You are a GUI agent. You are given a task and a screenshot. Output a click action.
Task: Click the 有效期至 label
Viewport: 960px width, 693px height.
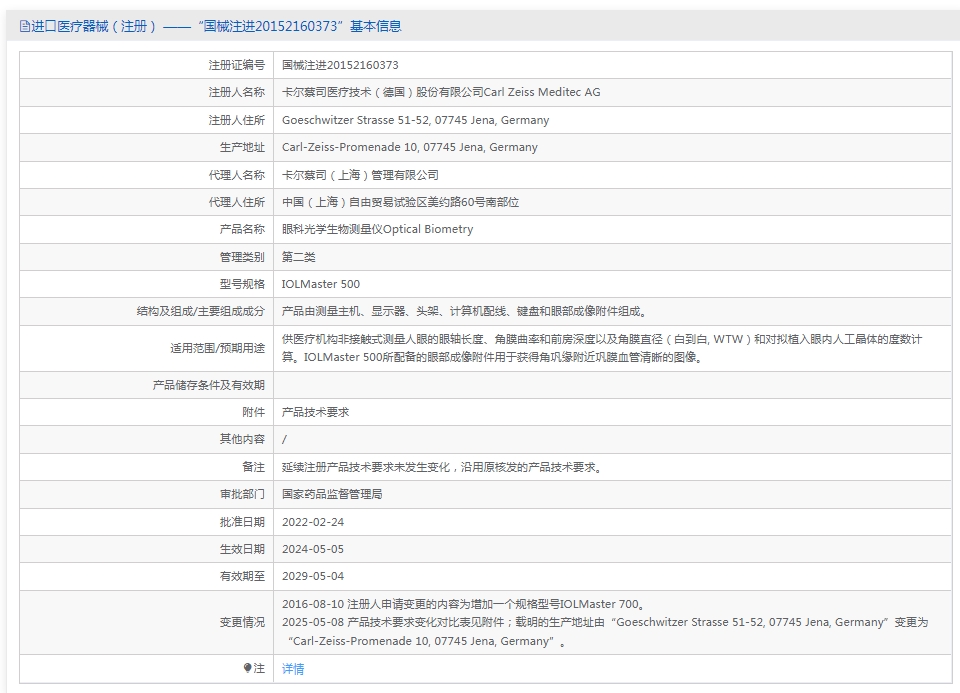pos(242,576)
